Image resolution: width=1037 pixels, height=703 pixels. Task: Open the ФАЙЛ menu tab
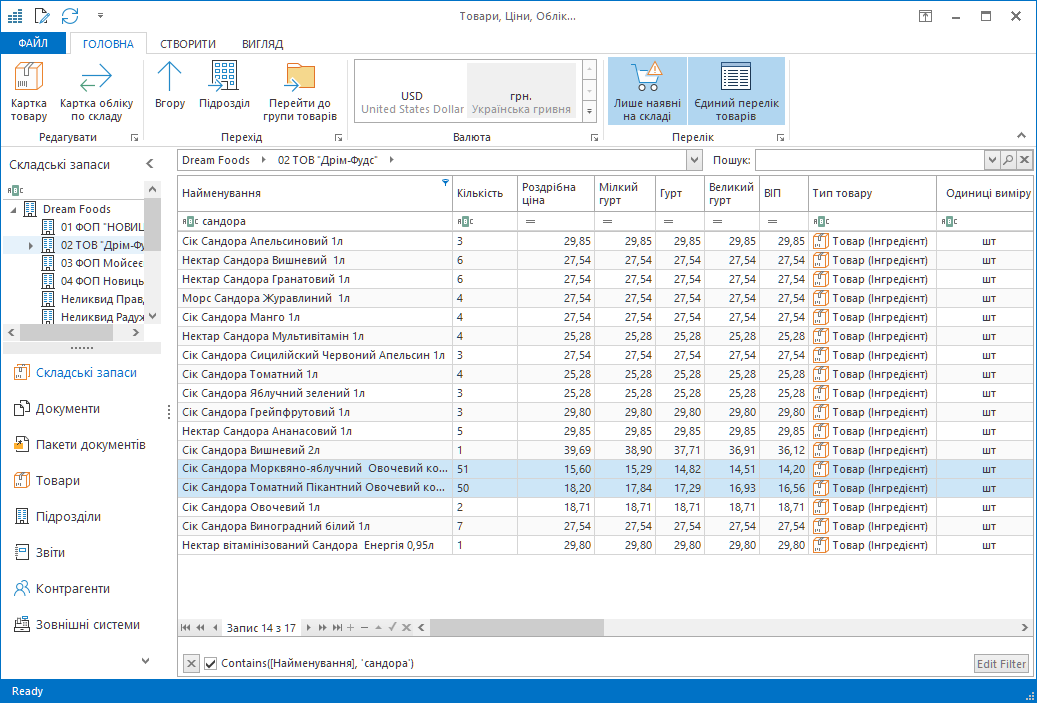click(33, 44)
